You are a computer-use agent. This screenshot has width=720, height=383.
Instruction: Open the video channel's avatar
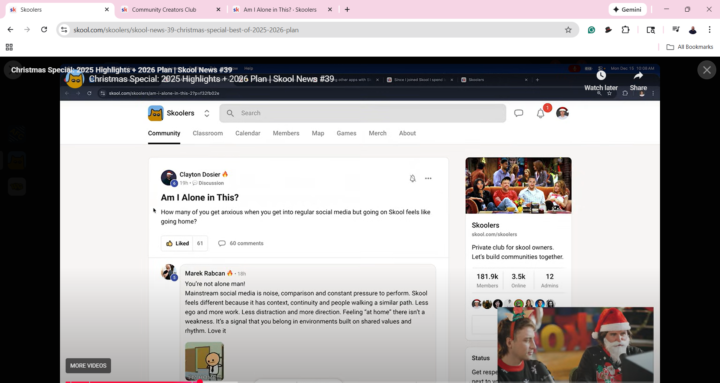(74, 79)
